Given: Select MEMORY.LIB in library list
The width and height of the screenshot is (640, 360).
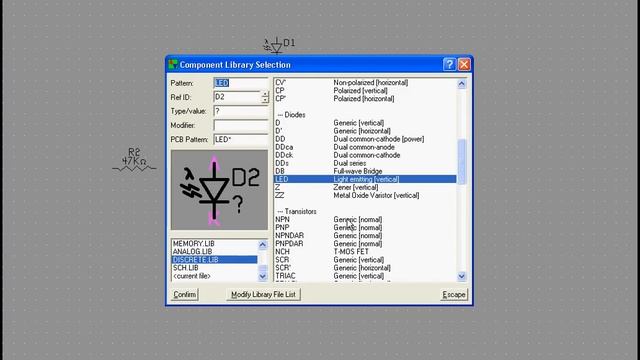Looking at the screenshot, I should (x=214, y=244).
